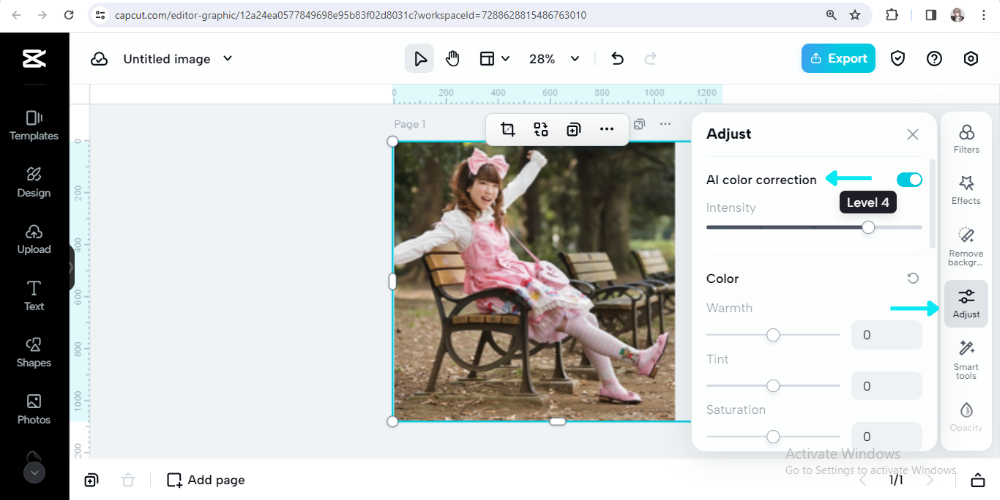The image size is (1000, 500).
Task: Expand more sidebar items with down chevron
Action: pos(34,473)
